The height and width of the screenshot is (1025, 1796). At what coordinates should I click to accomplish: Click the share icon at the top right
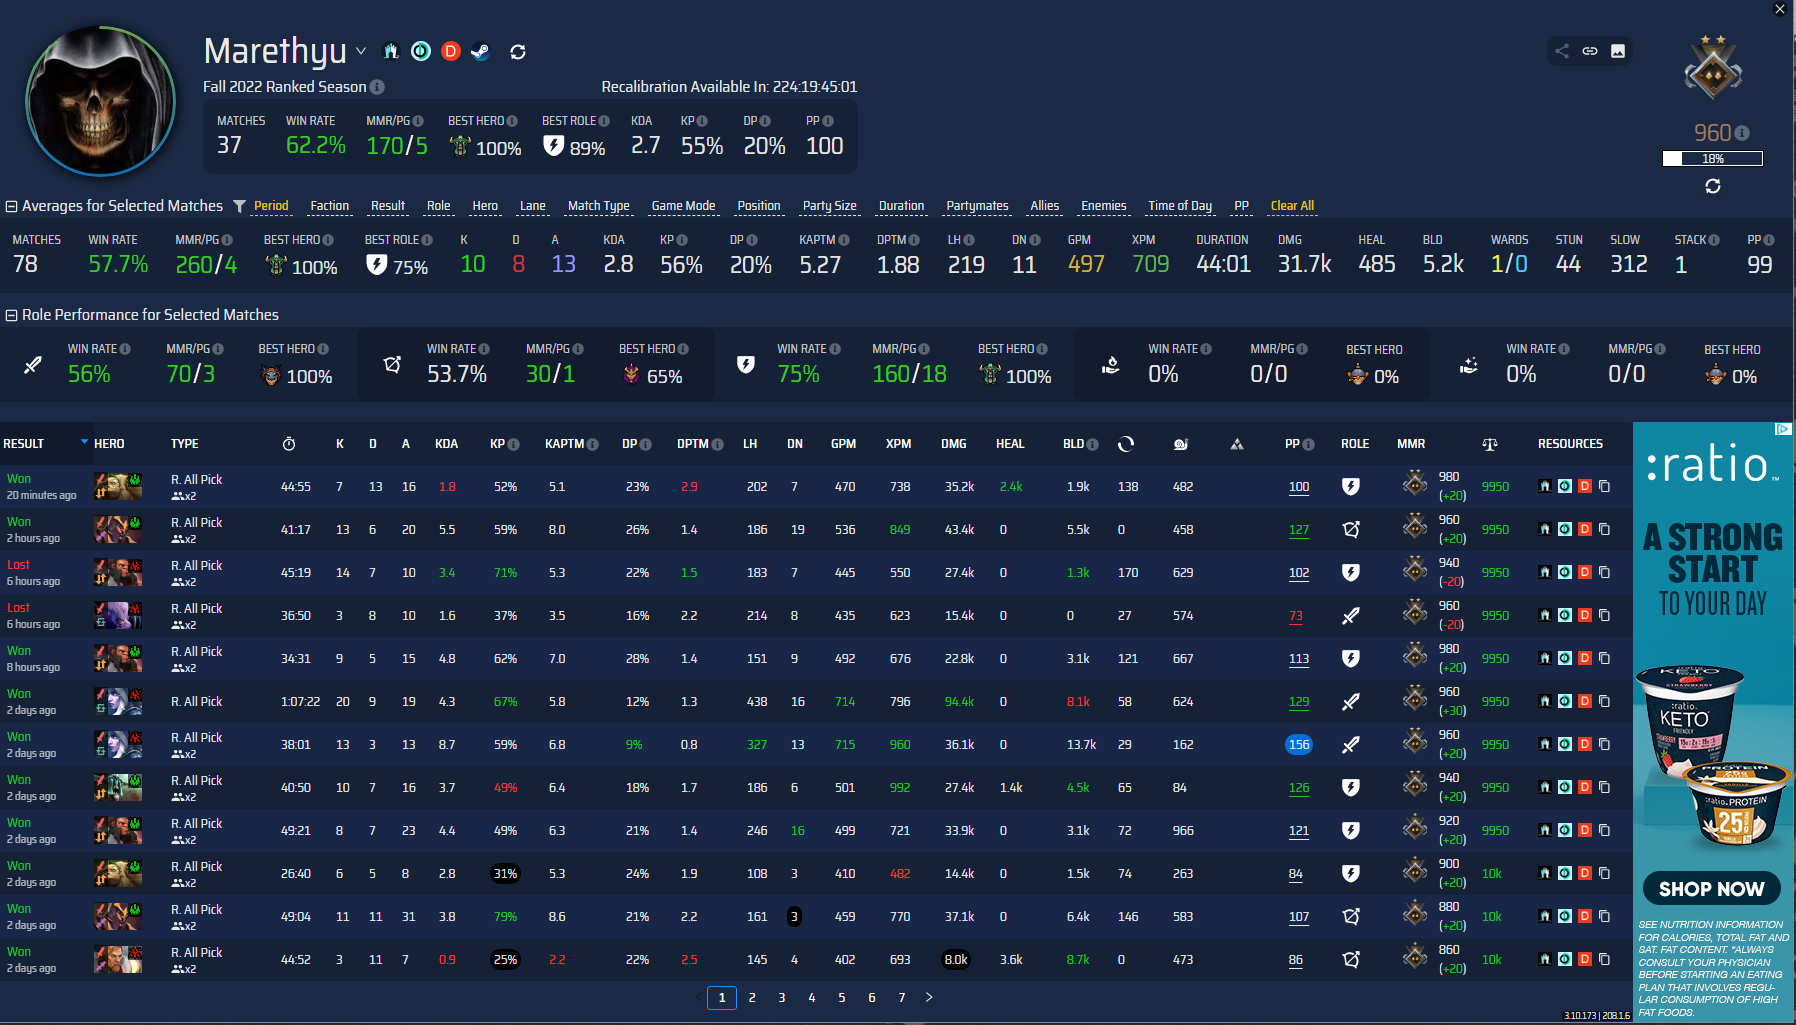tap(1562, 51)
